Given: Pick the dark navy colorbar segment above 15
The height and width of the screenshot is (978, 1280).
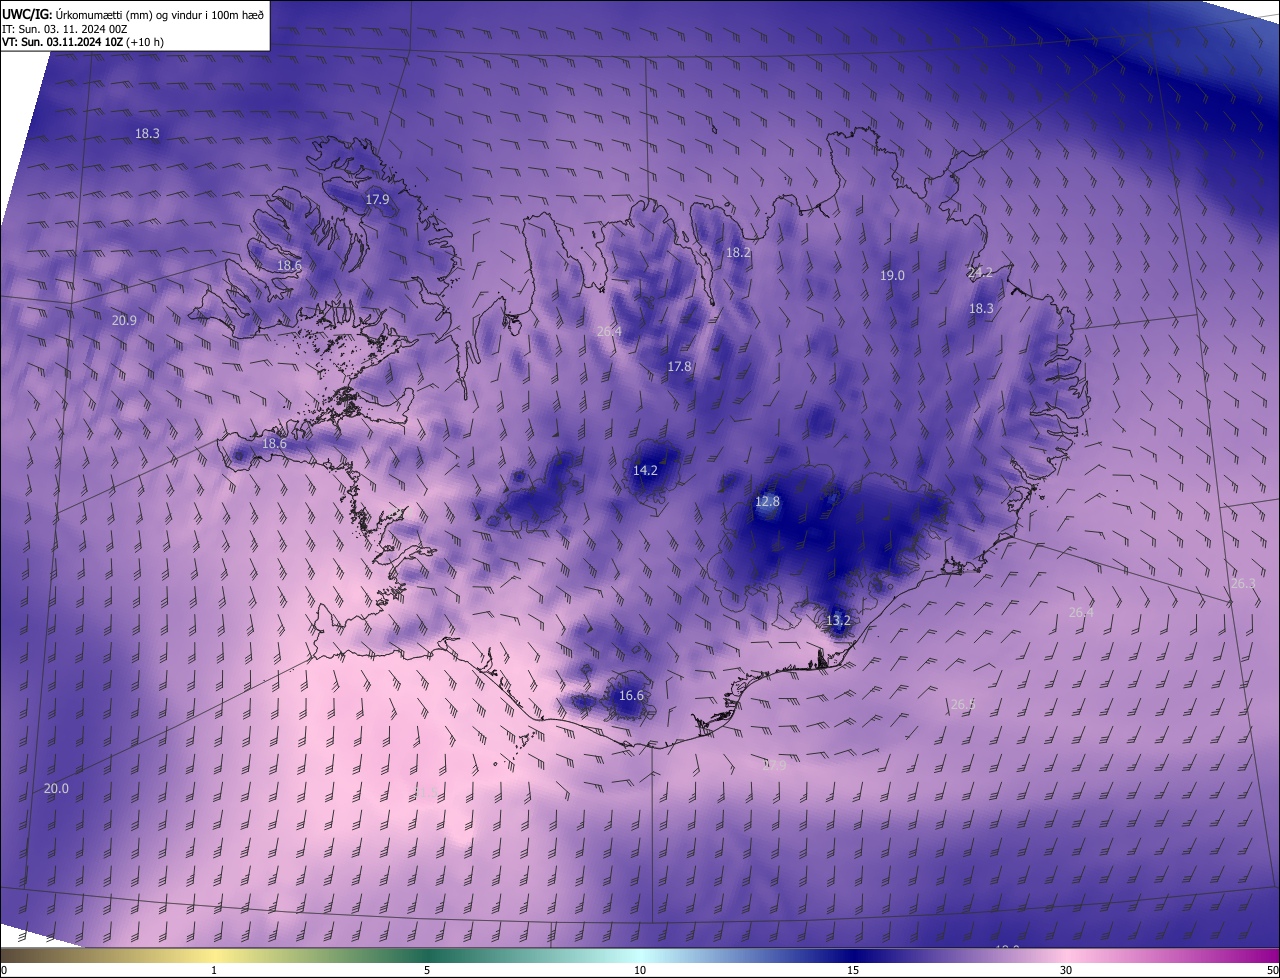Looking at the screenshot, I should coord(853,955).
